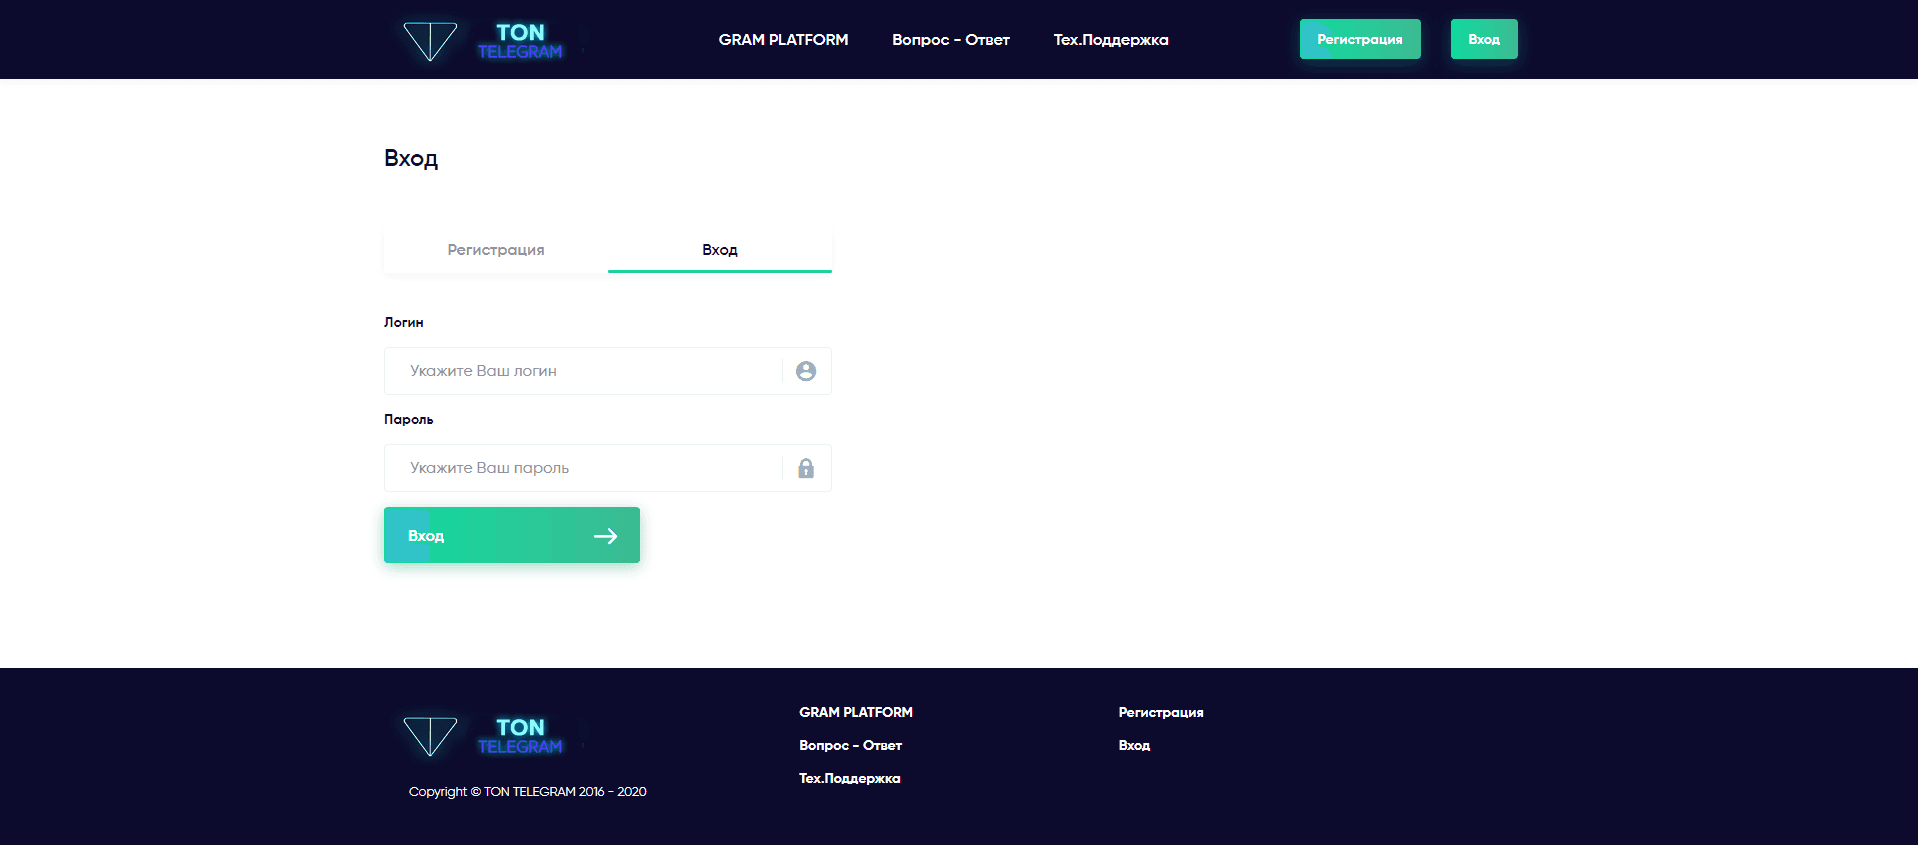Image resolution: width=1918 pixels, height=845 pixels.
Task: Click the lock icon in password field
Action: [806, 468]
